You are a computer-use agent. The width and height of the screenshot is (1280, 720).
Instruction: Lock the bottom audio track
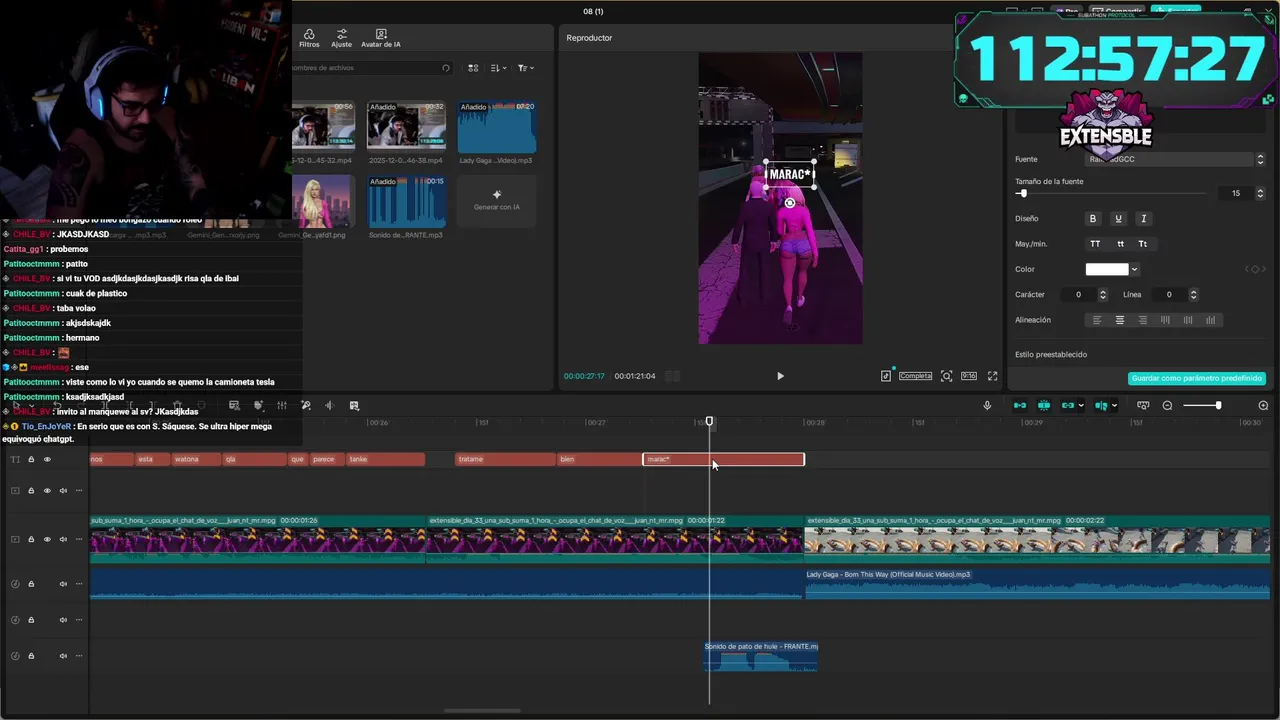pos(31,656)
